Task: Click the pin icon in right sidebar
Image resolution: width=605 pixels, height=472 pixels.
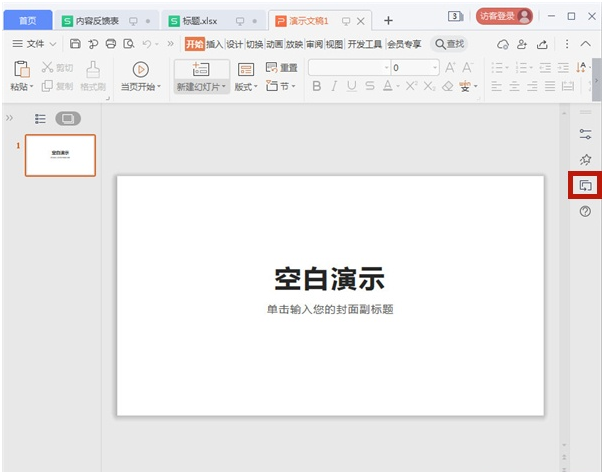Action: point(585,159)
